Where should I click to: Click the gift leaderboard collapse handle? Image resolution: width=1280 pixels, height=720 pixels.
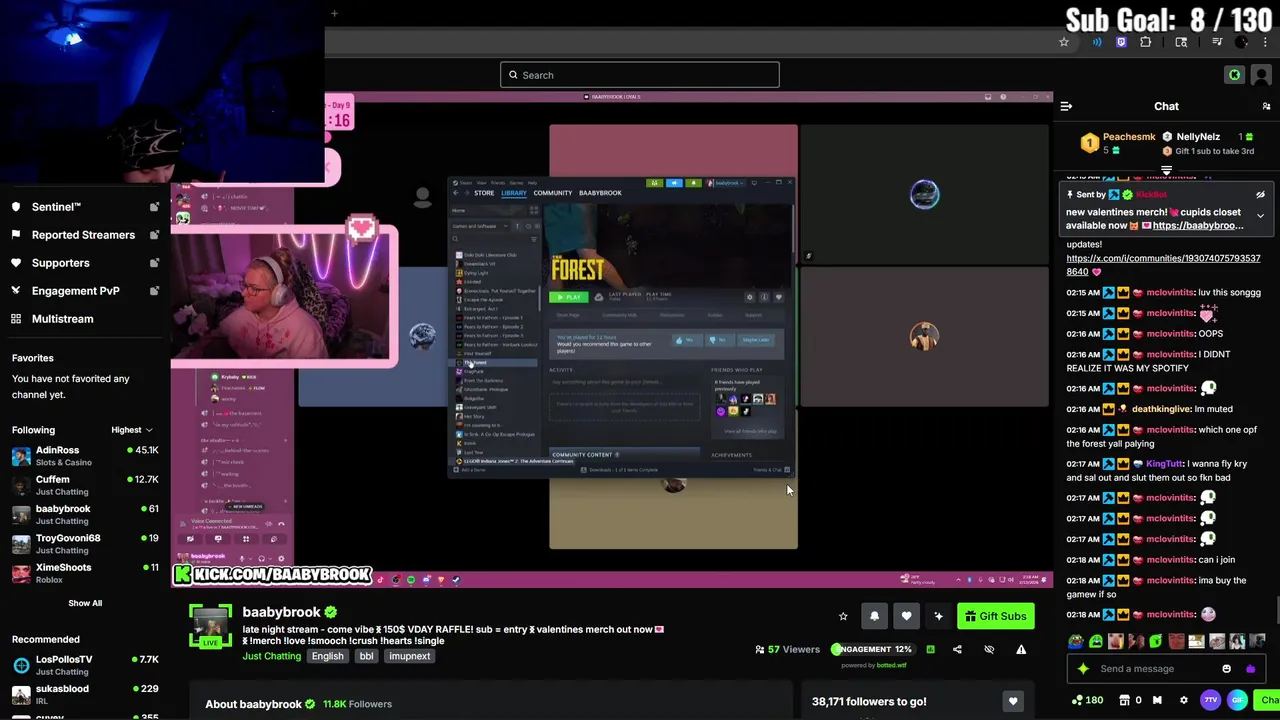[x=1166, y=171]
